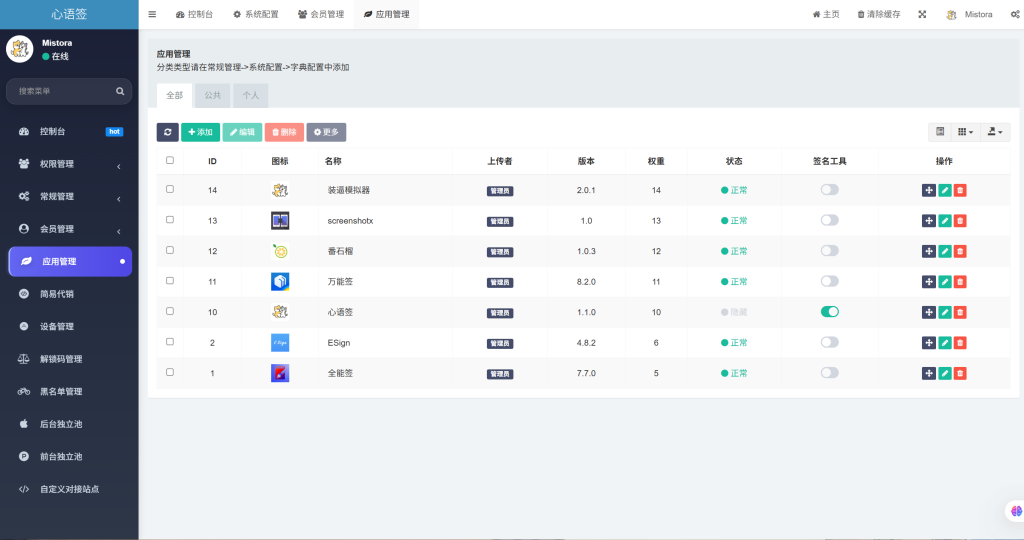
Task: Expand the 权限管理 sidebar menu
Action: coord(70,164)
